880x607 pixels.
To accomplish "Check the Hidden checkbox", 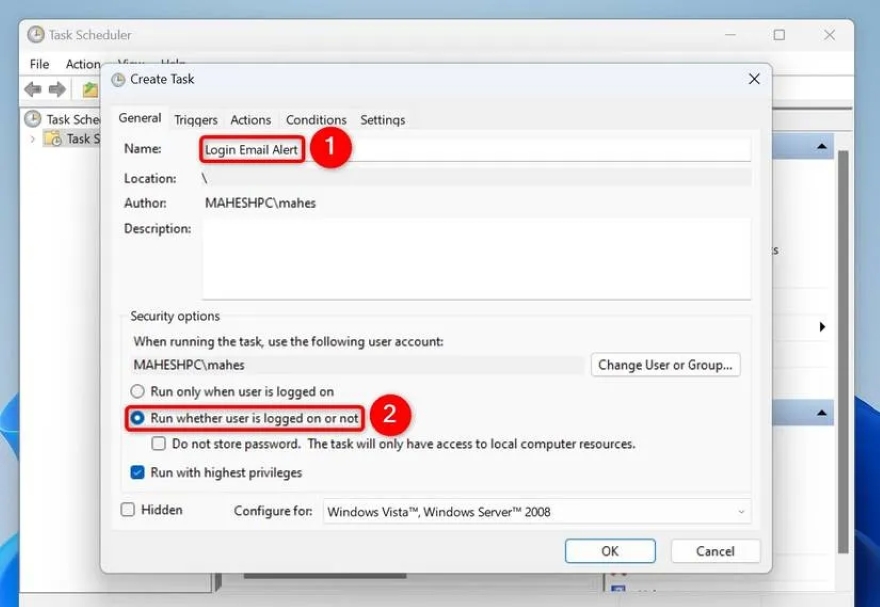I will 127,510.
